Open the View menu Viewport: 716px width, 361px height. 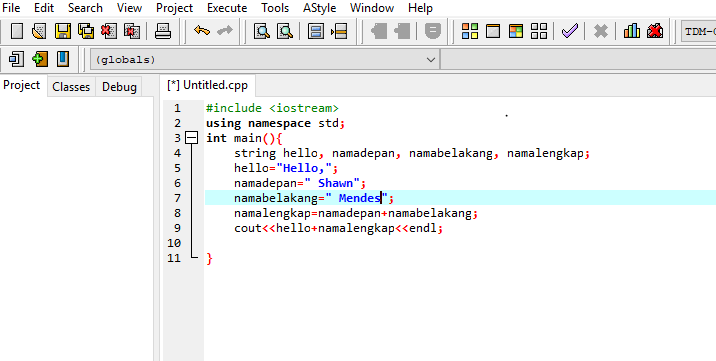pos(129,8)
